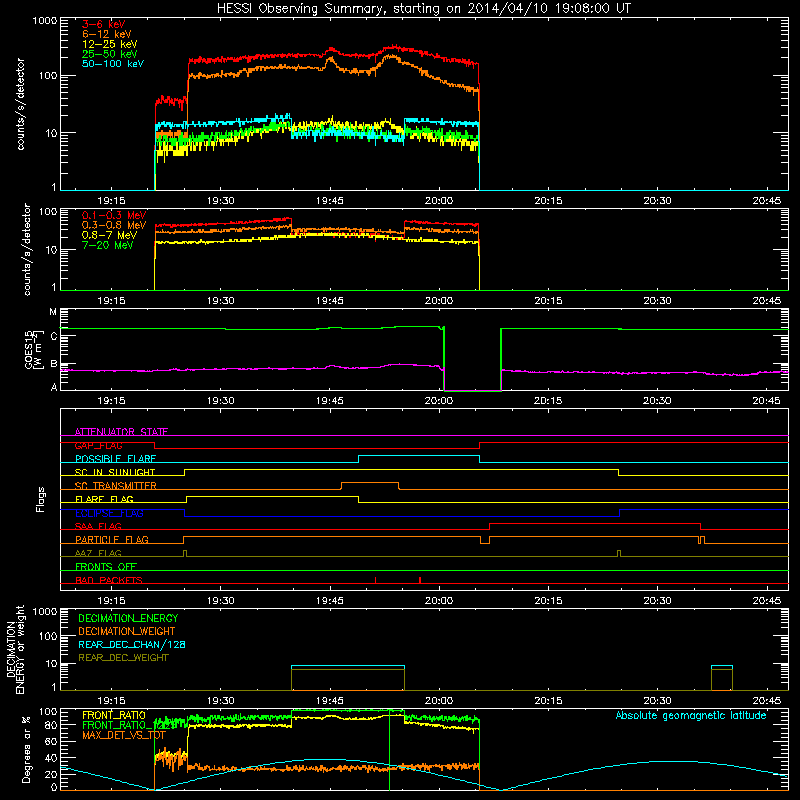
Task: Click the BAD_PACKETS flag label
Action: pyautogui.click(x=109, y=580)
